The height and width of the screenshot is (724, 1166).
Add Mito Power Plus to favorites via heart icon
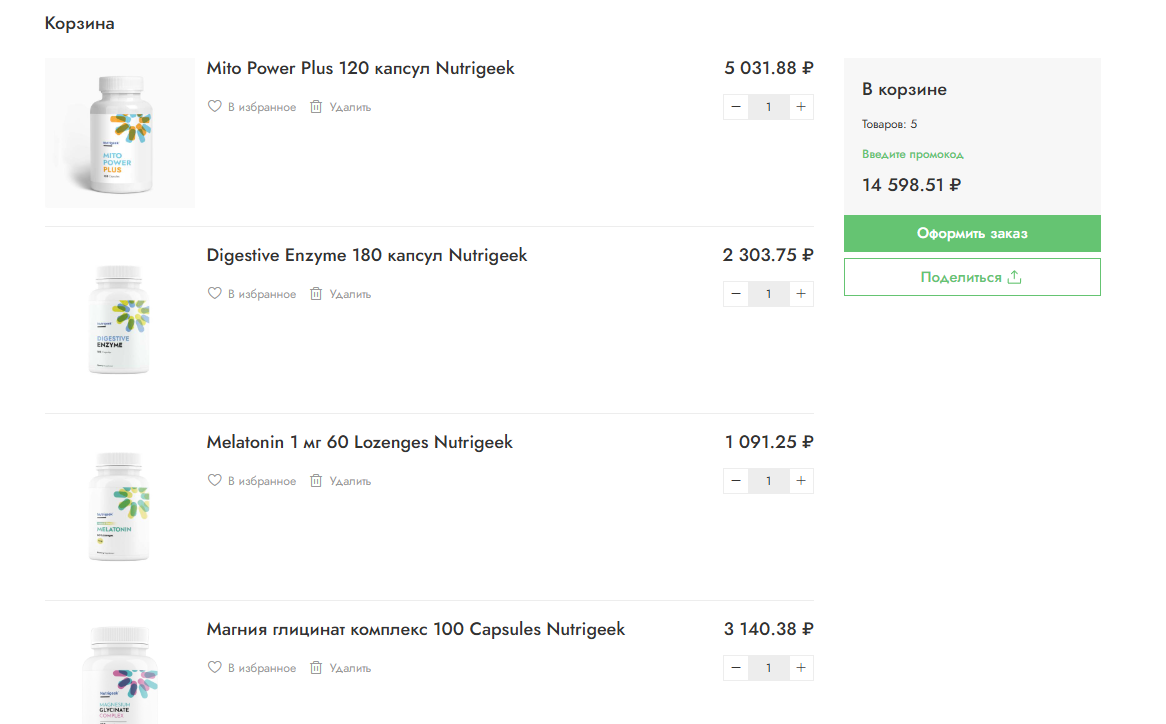(214, 106)
